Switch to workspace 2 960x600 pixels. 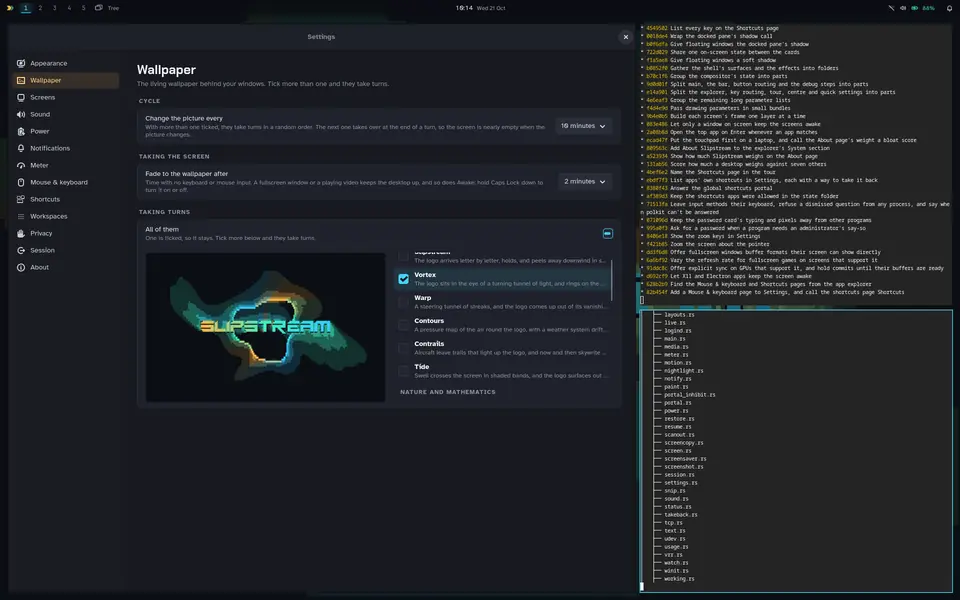[40, 8]
